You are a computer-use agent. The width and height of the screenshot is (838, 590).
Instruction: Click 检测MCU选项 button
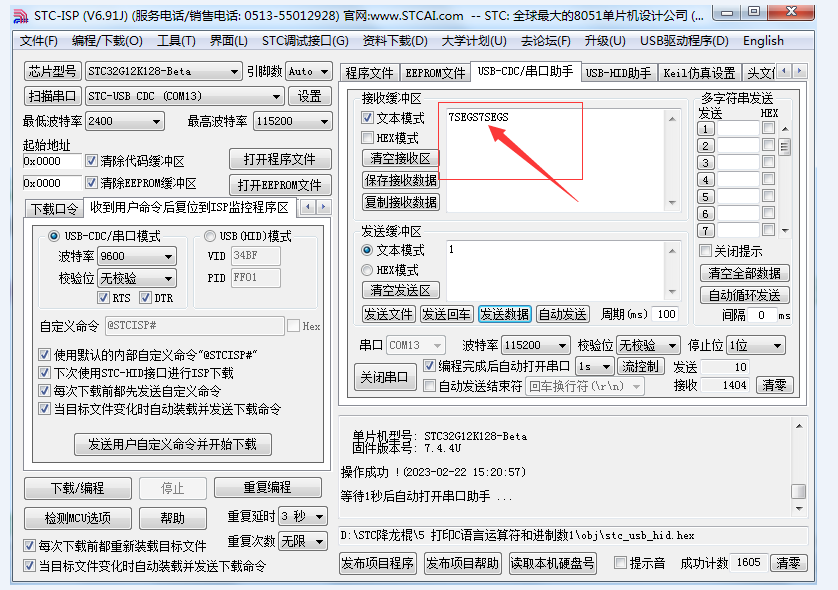pyautogui.click(x=78, y=518)
